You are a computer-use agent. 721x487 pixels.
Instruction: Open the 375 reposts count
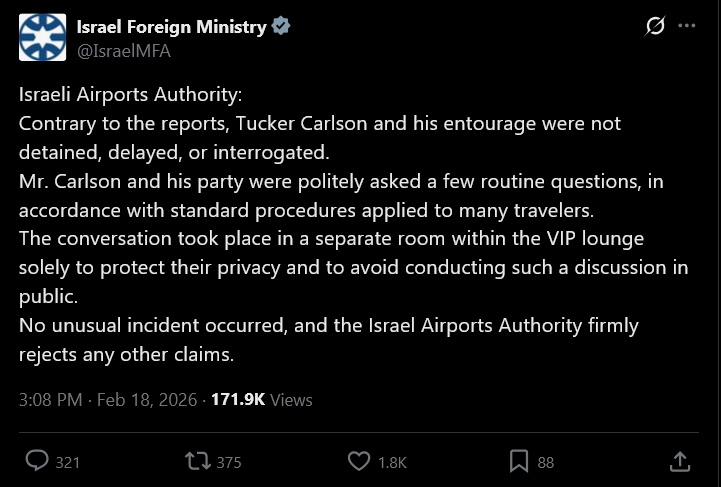pyautogui.click(x=229, y=462)
